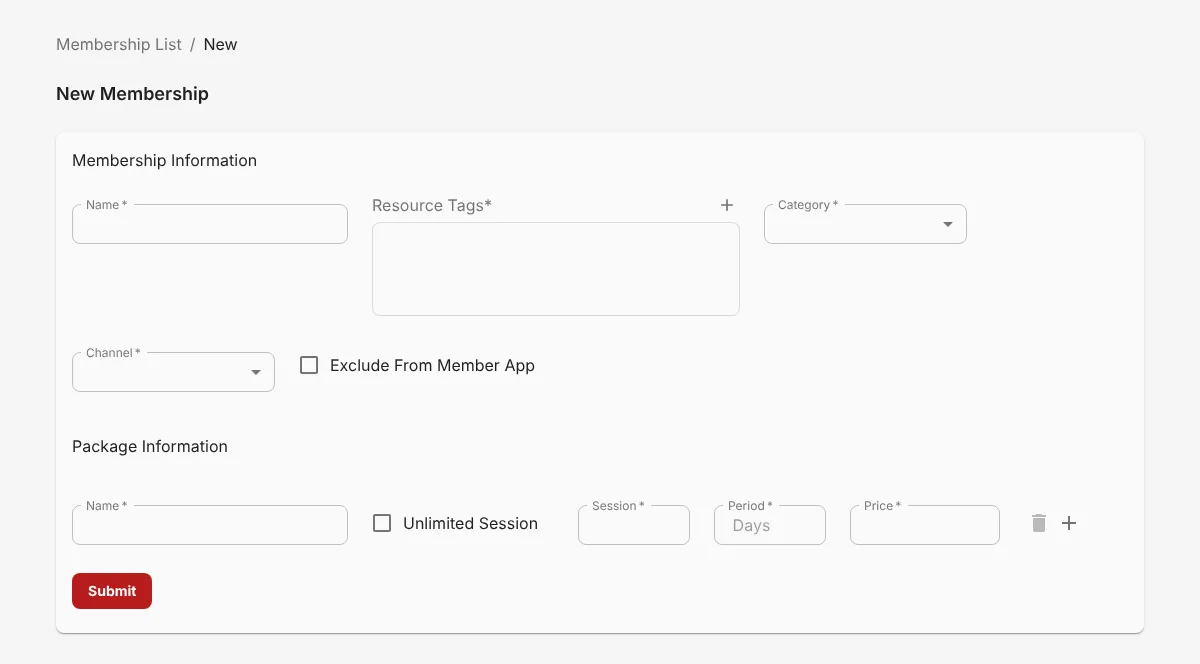Screen dimensions: 1200x664
Task: Click inside the Resource Tags box
Action: tap(556, 269)
